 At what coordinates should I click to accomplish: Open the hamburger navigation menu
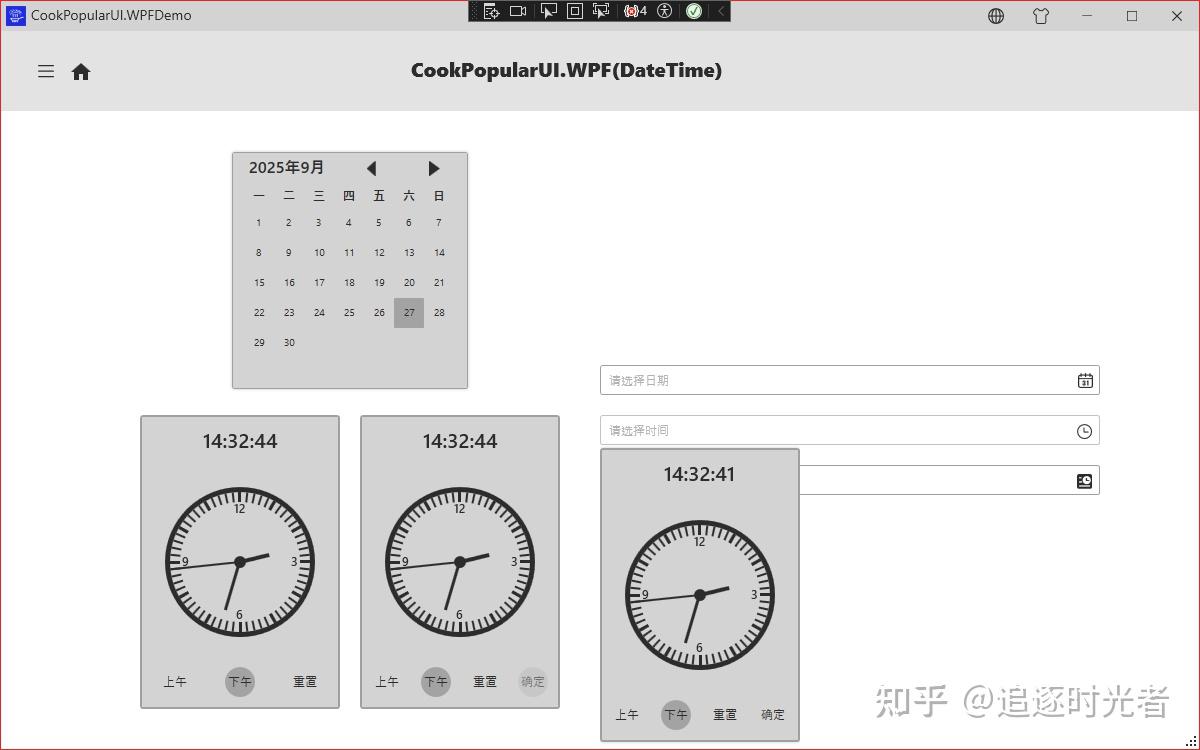click(45, 71)
